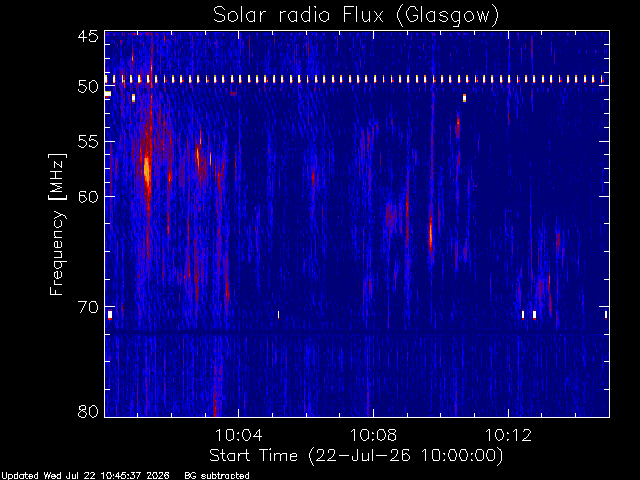640x480 pixels.
Task: Click the 10:12 time axis label
Action: point(508,435)
